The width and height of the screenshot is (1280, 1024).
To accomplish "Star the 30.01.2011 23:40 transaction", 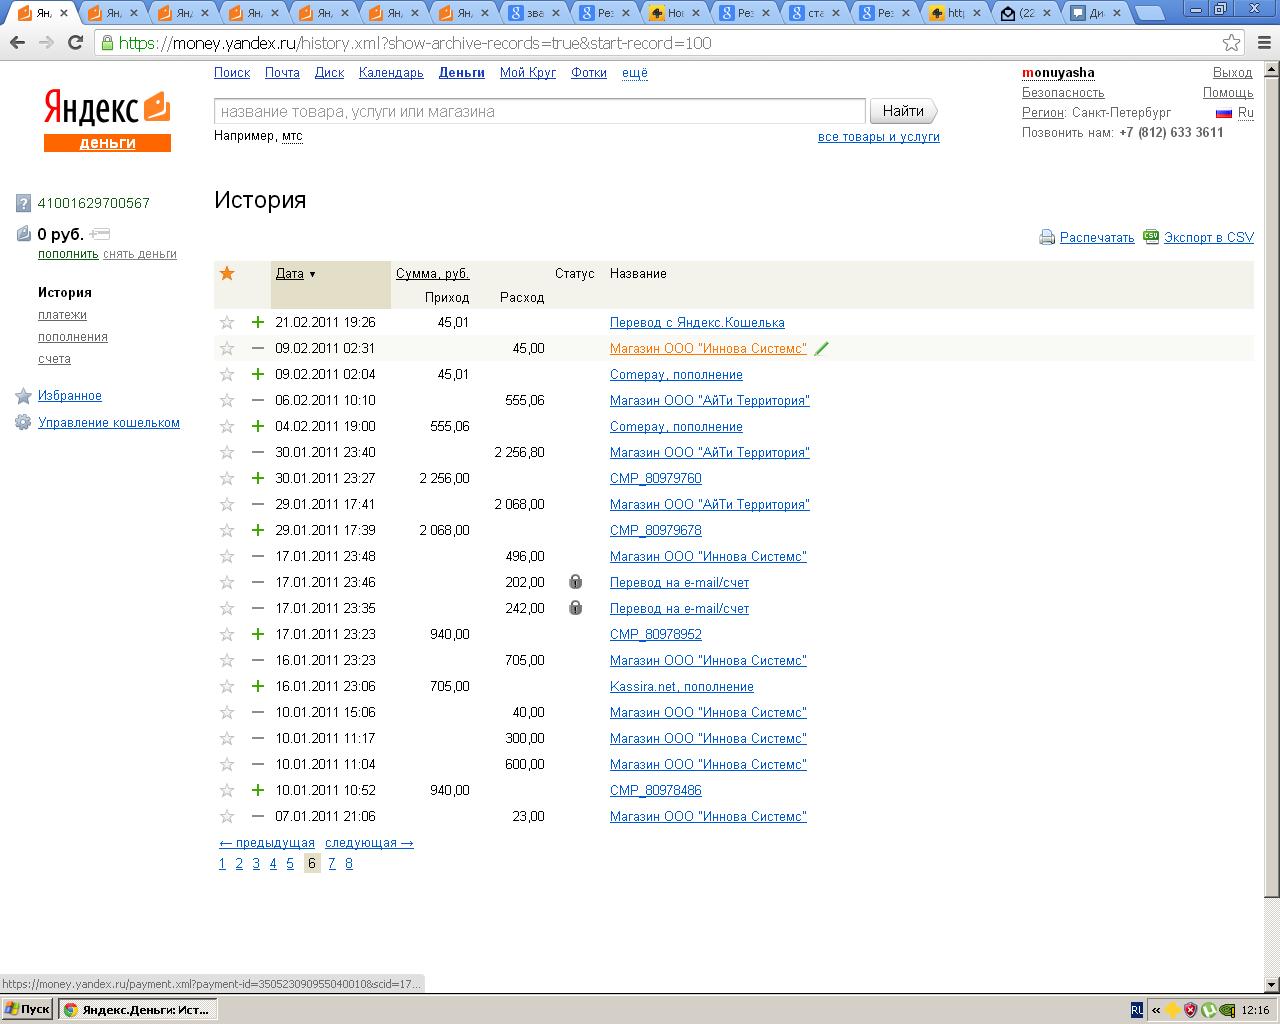I will click(x=227, y=452).
